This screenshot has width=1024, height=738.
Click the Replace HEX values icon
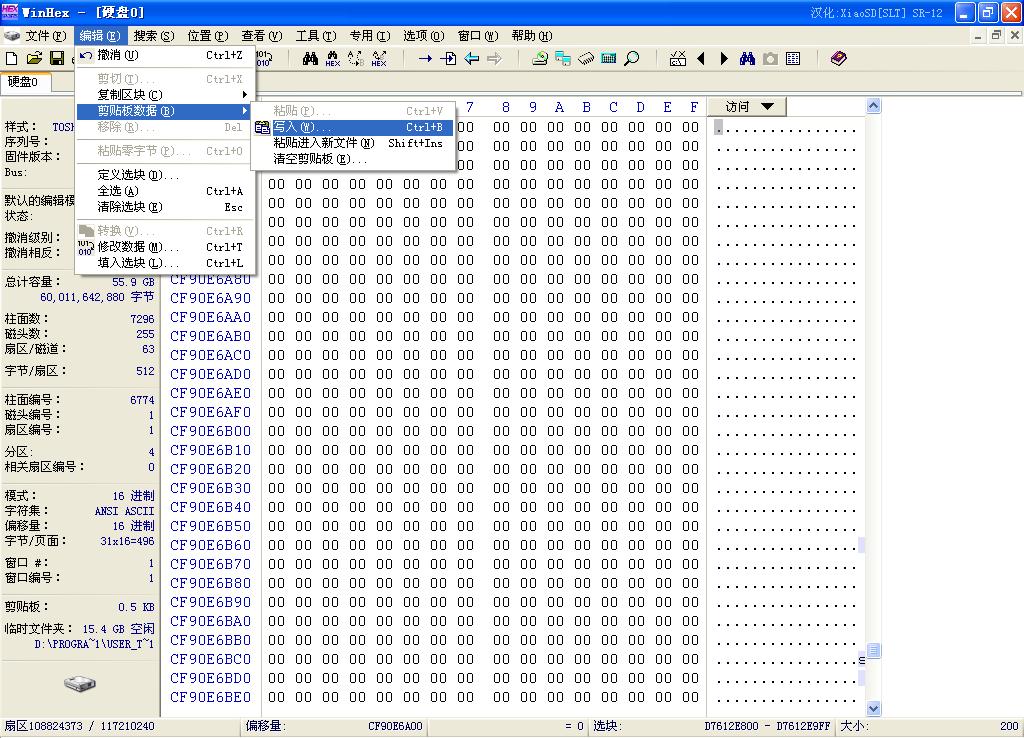pyautogui.click(x=379, y=59)
